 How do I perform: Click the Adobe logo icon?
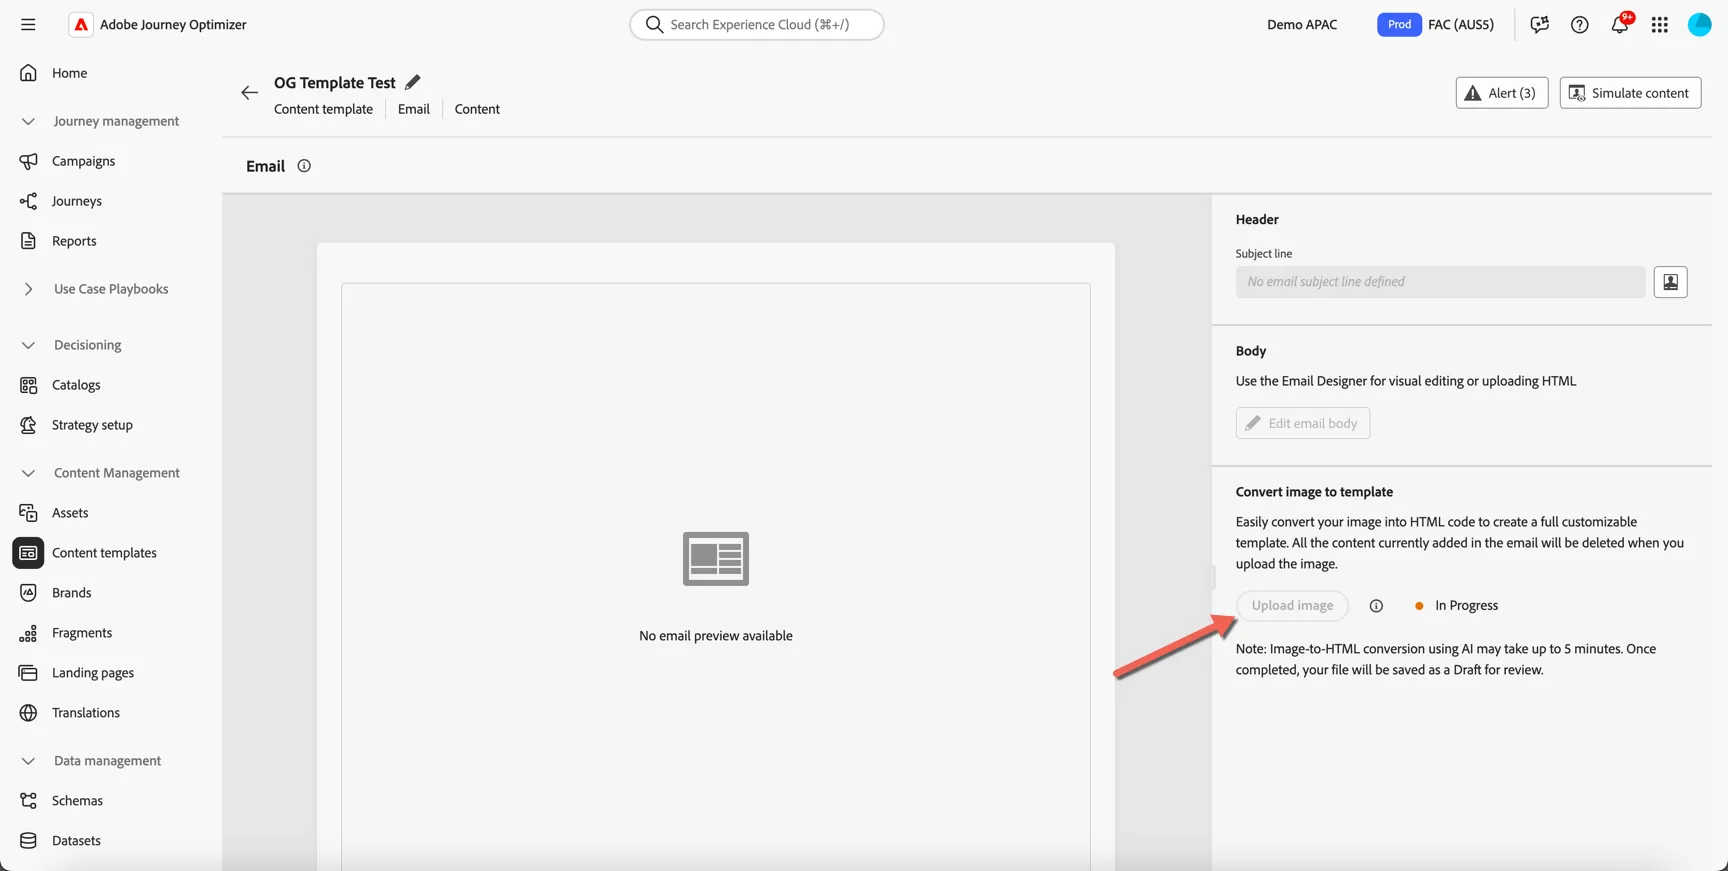click(x=81, y=24)
